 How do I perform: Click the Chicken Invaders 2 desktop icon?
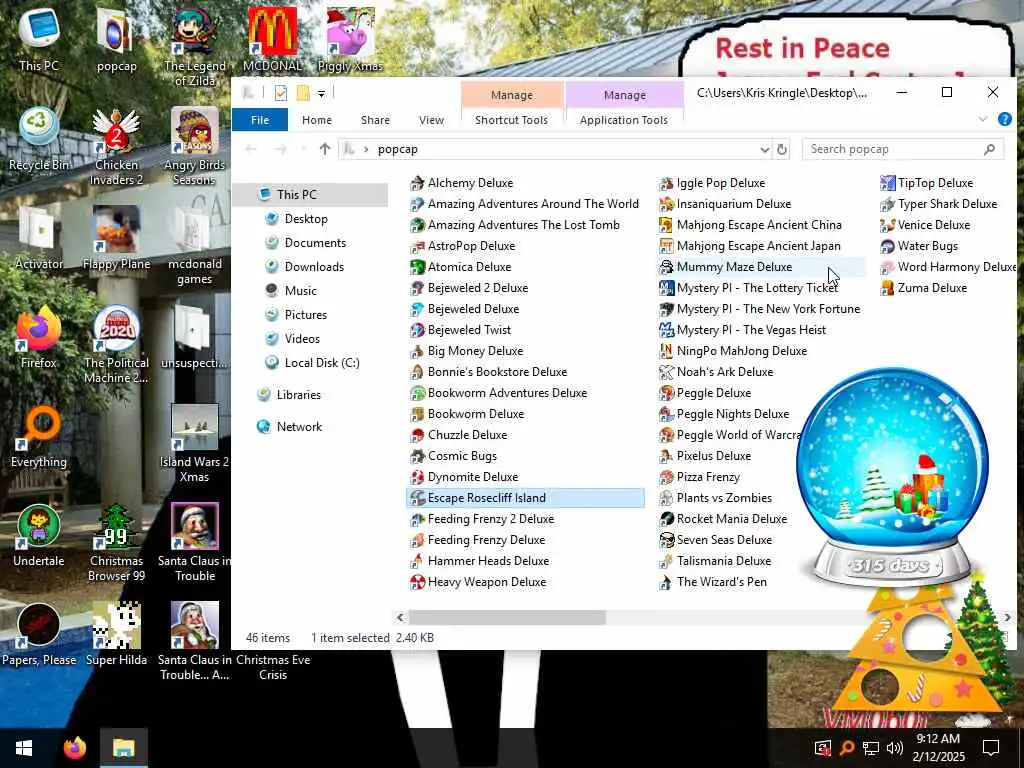[x=116, y=147]
